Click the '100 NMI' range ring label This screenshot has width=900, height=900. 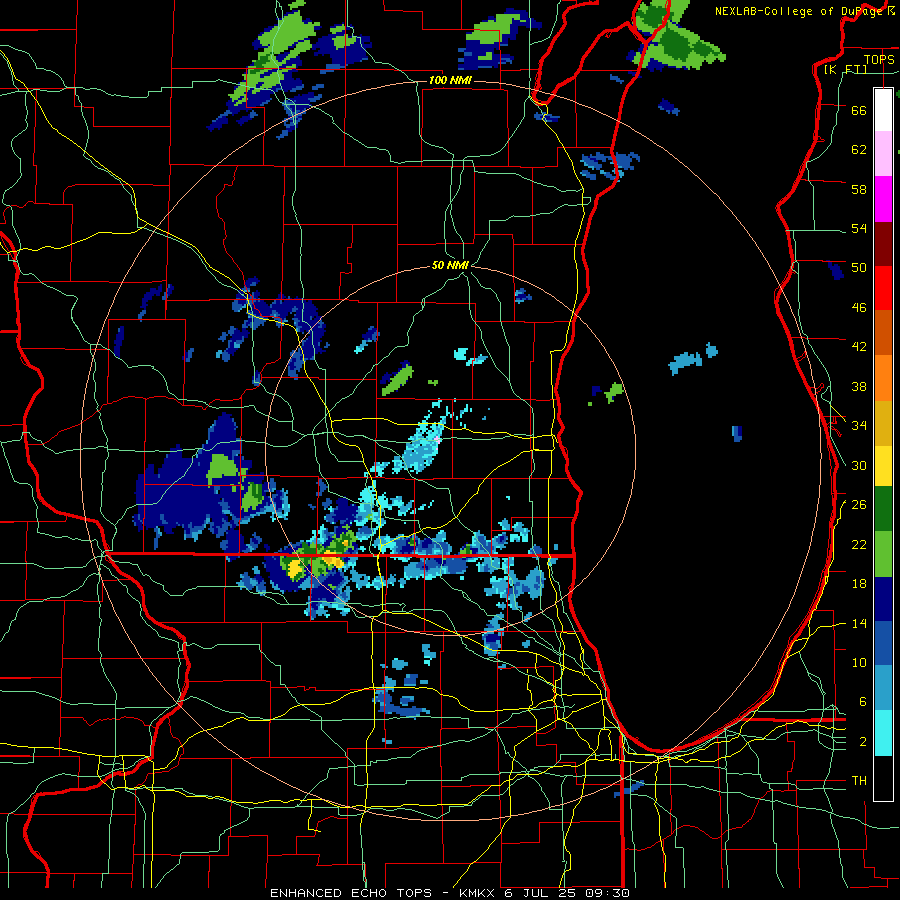[x=450, y=80]
